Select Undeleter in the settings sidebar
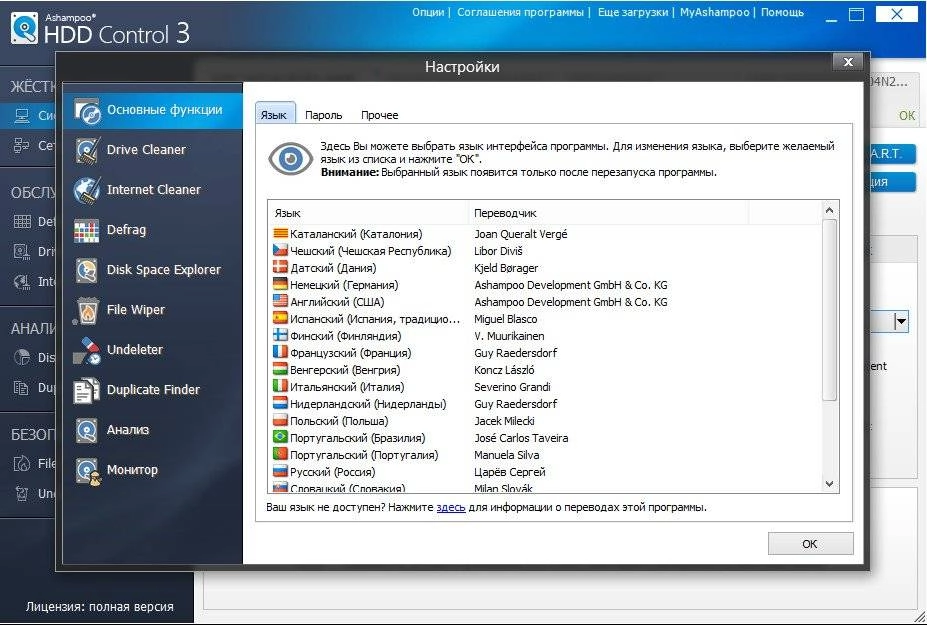927x625 pixels. pos(153,350)
